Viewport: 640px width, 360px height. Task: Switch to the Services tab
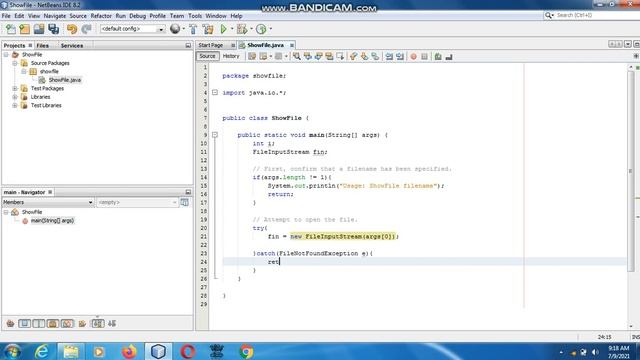tap(72, 45)
